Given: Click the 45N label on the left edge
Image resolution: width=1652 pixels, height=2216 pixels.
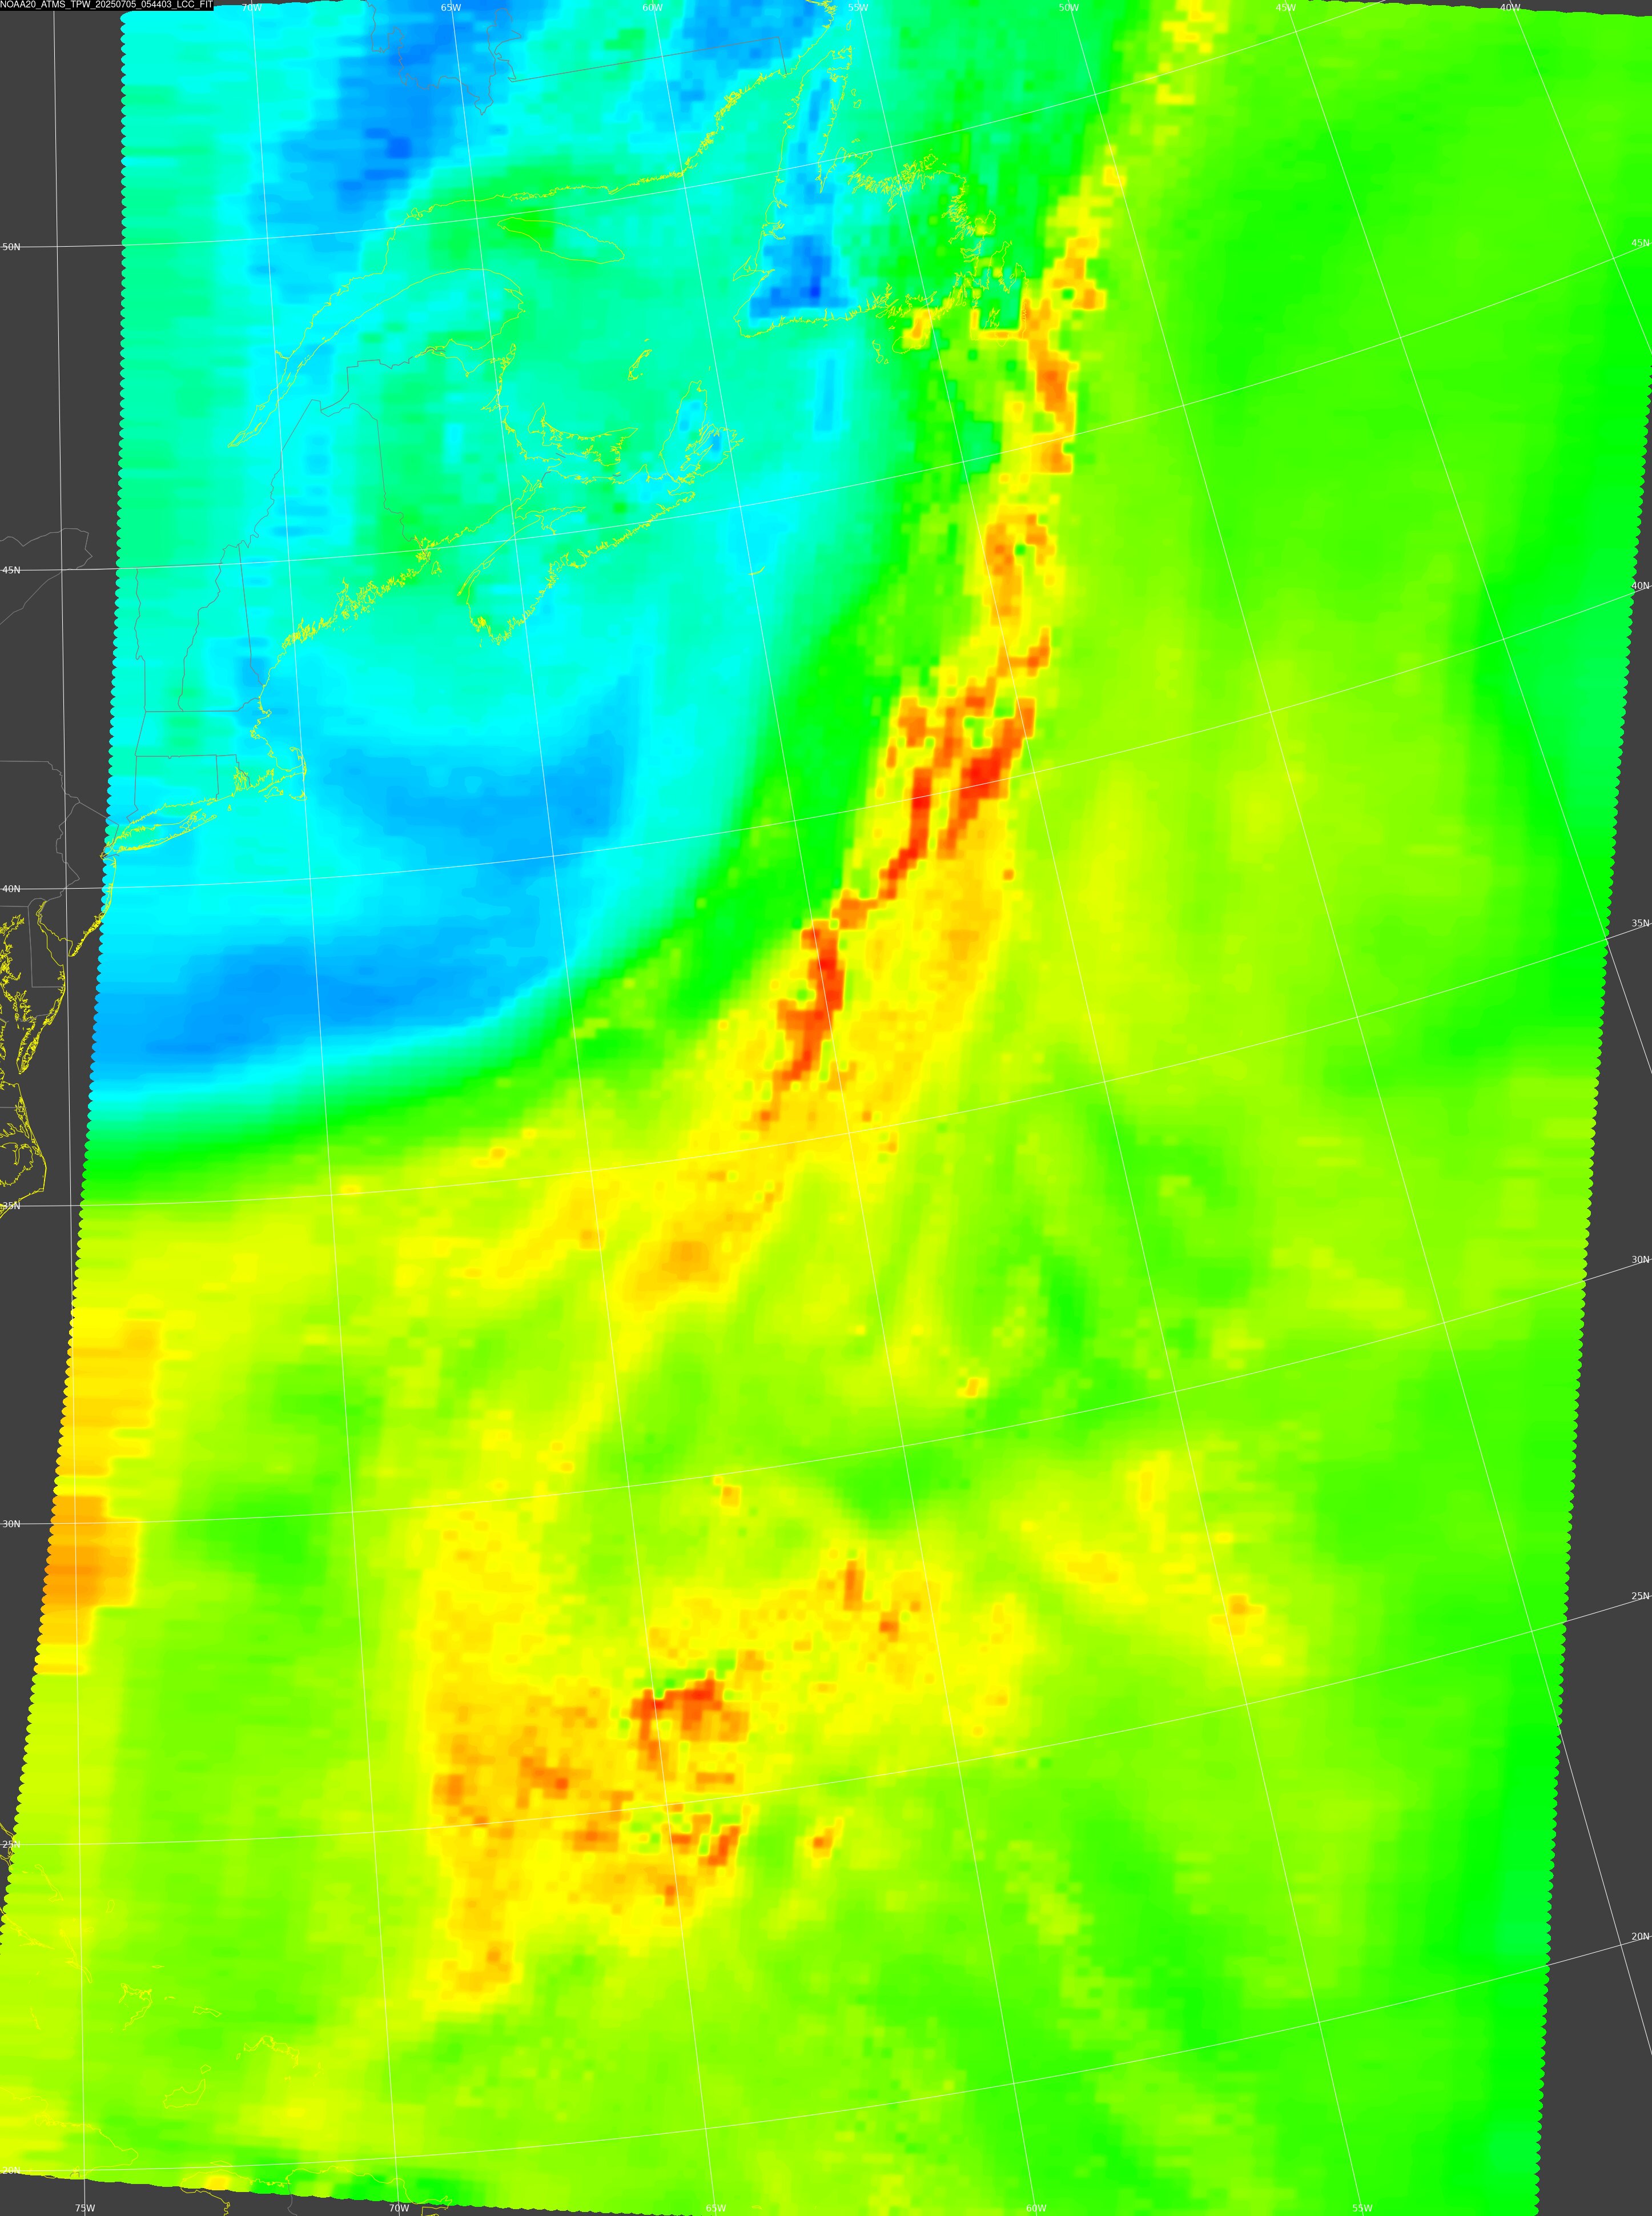Looking at the screenshot, I should click(x=11, y=570).
